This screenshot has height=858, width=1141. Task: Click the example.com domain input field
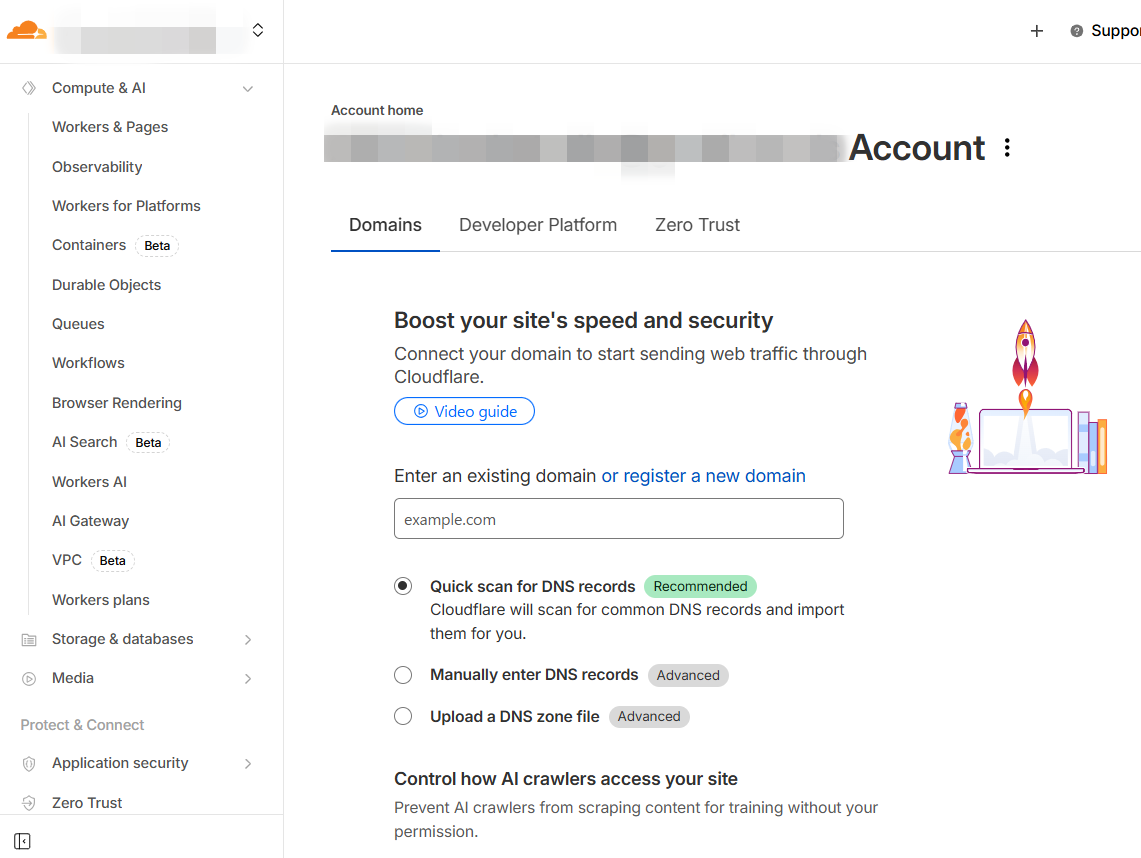(618, 519)
